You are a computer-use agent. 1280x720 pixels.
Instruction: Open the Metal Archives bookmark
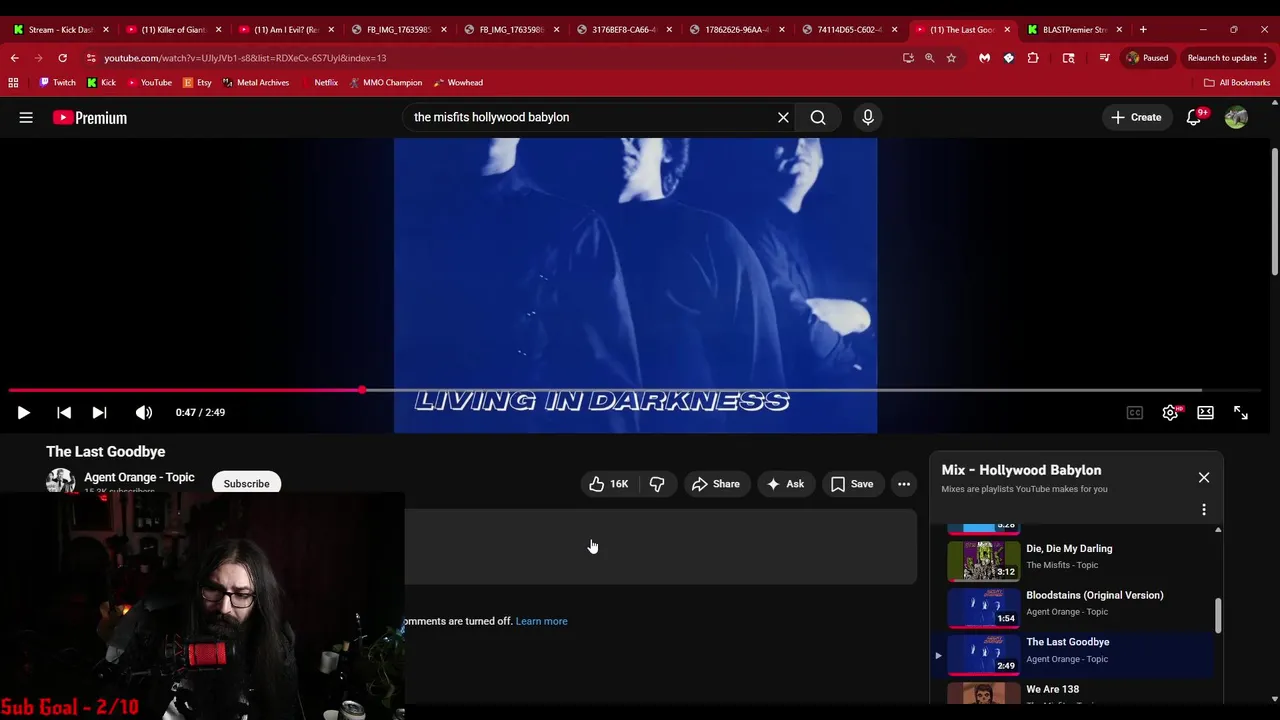(256, 83)
